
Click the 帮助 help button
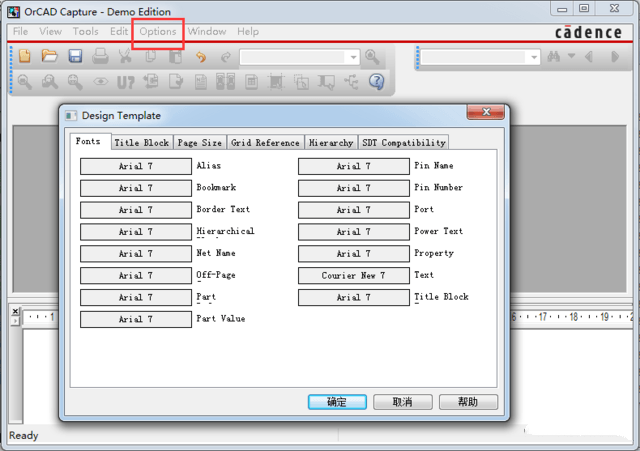pyautogui.click(x=468, y=402)
